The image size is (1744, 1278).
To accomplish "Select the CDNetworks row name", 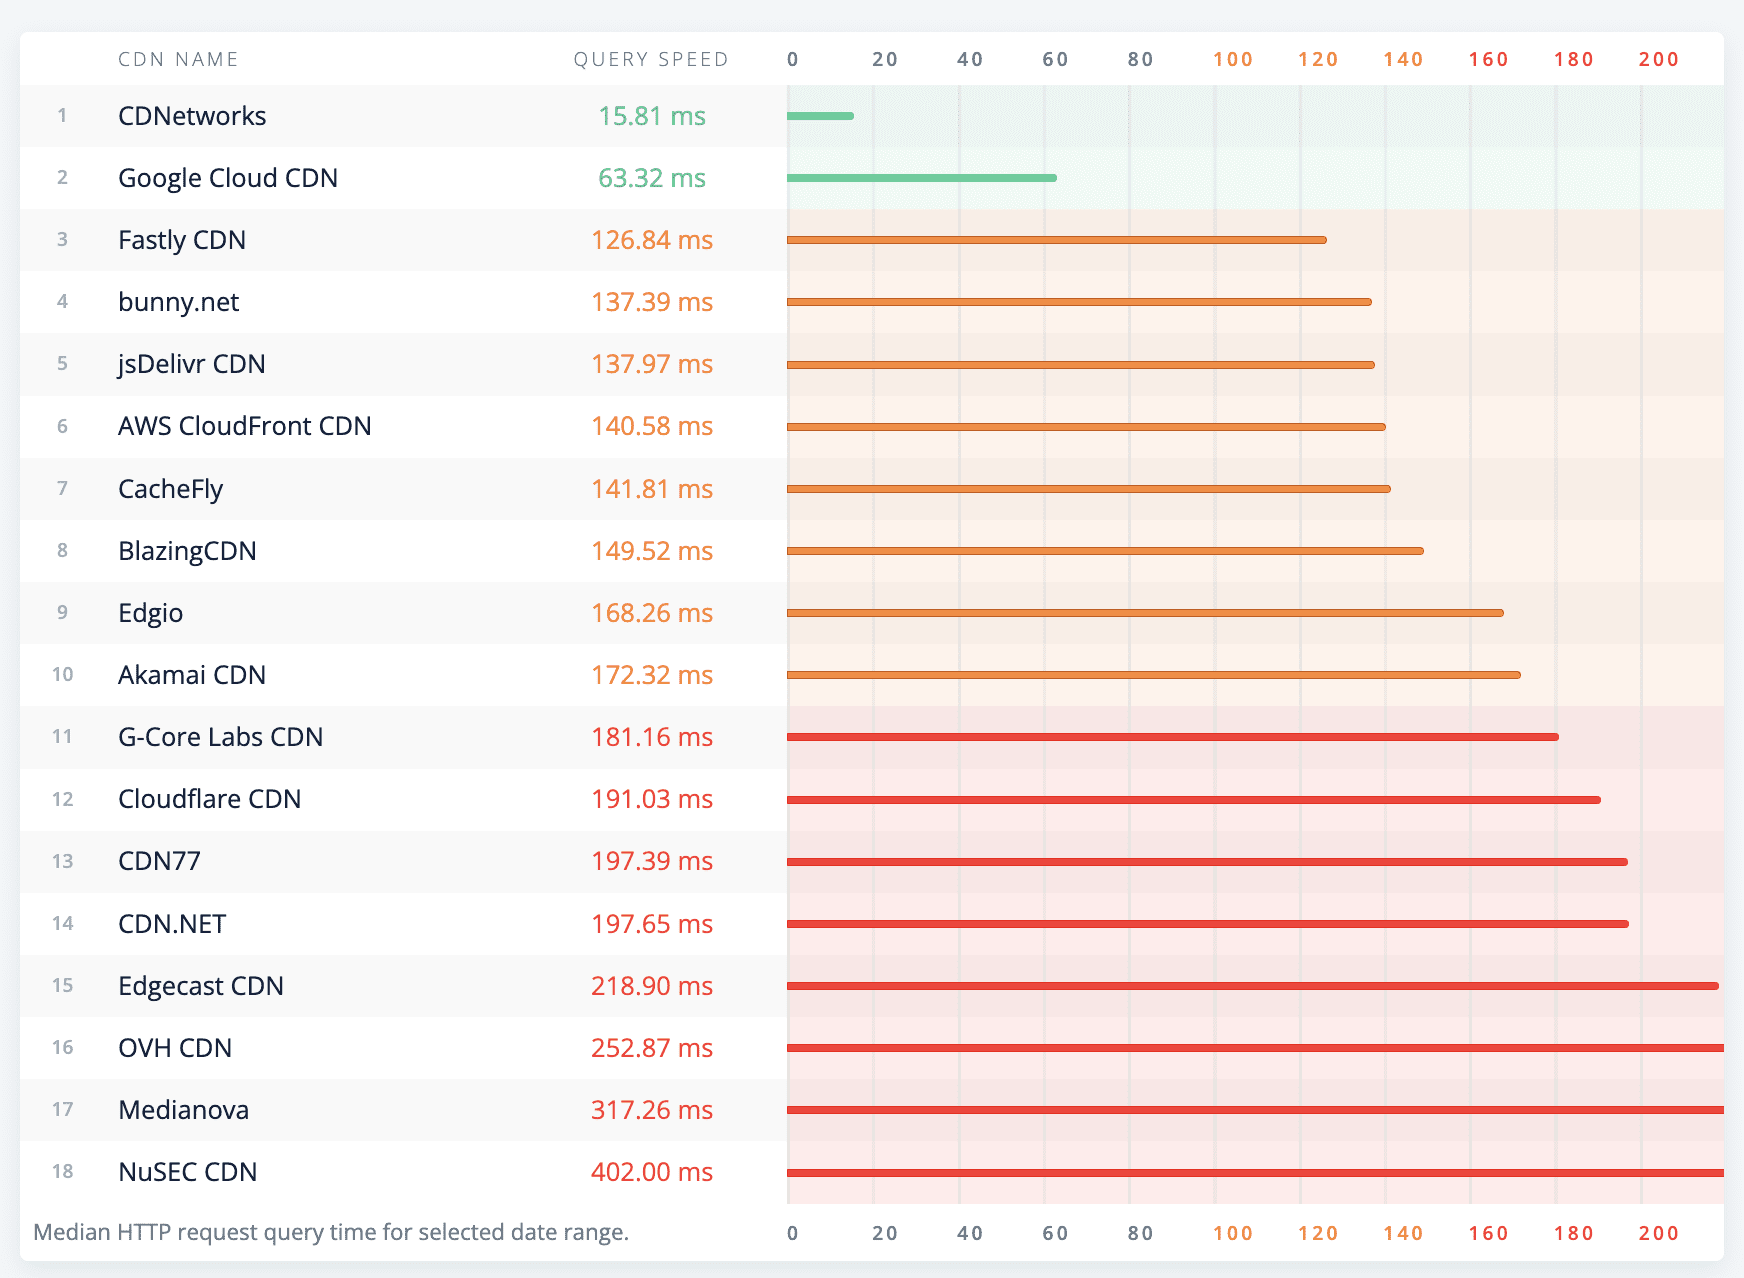I will [x=192, y=116].
